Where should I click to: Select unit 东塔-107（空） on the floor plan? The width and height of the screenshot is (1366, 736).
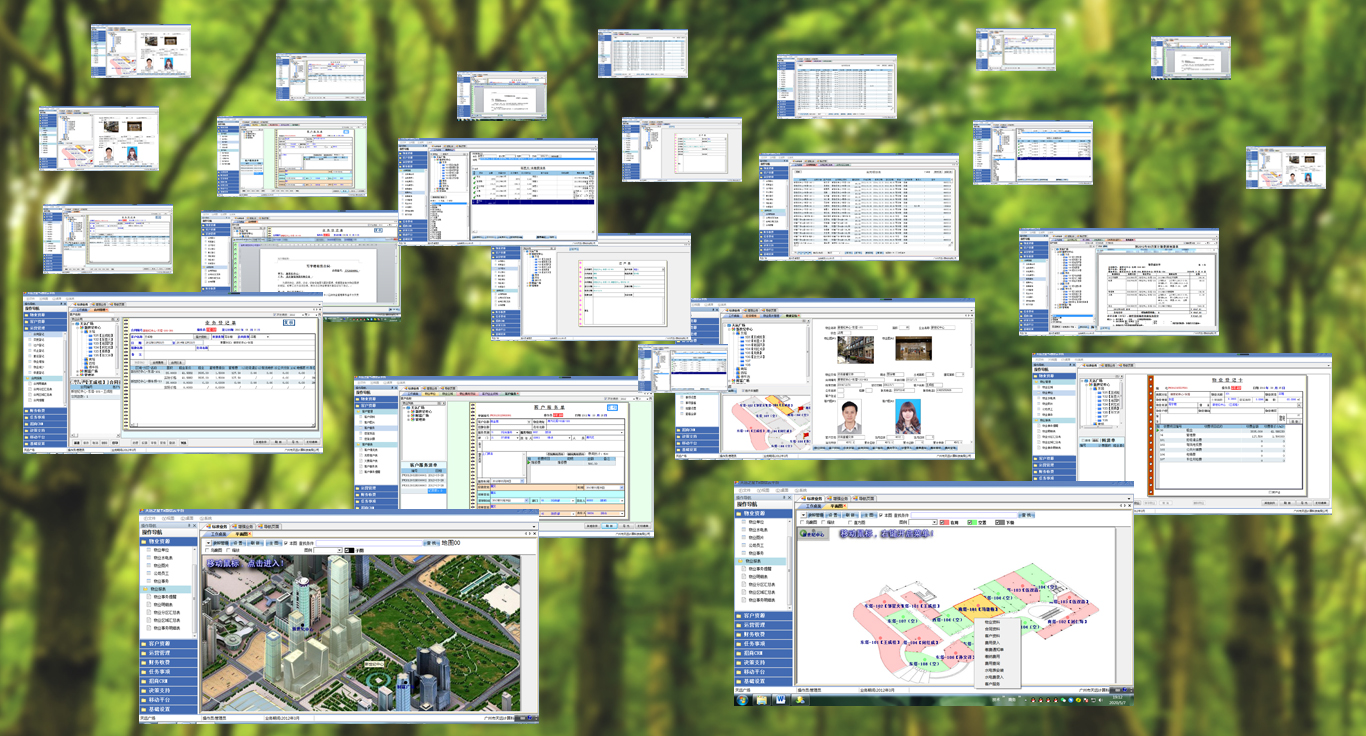tap(902, 622)
